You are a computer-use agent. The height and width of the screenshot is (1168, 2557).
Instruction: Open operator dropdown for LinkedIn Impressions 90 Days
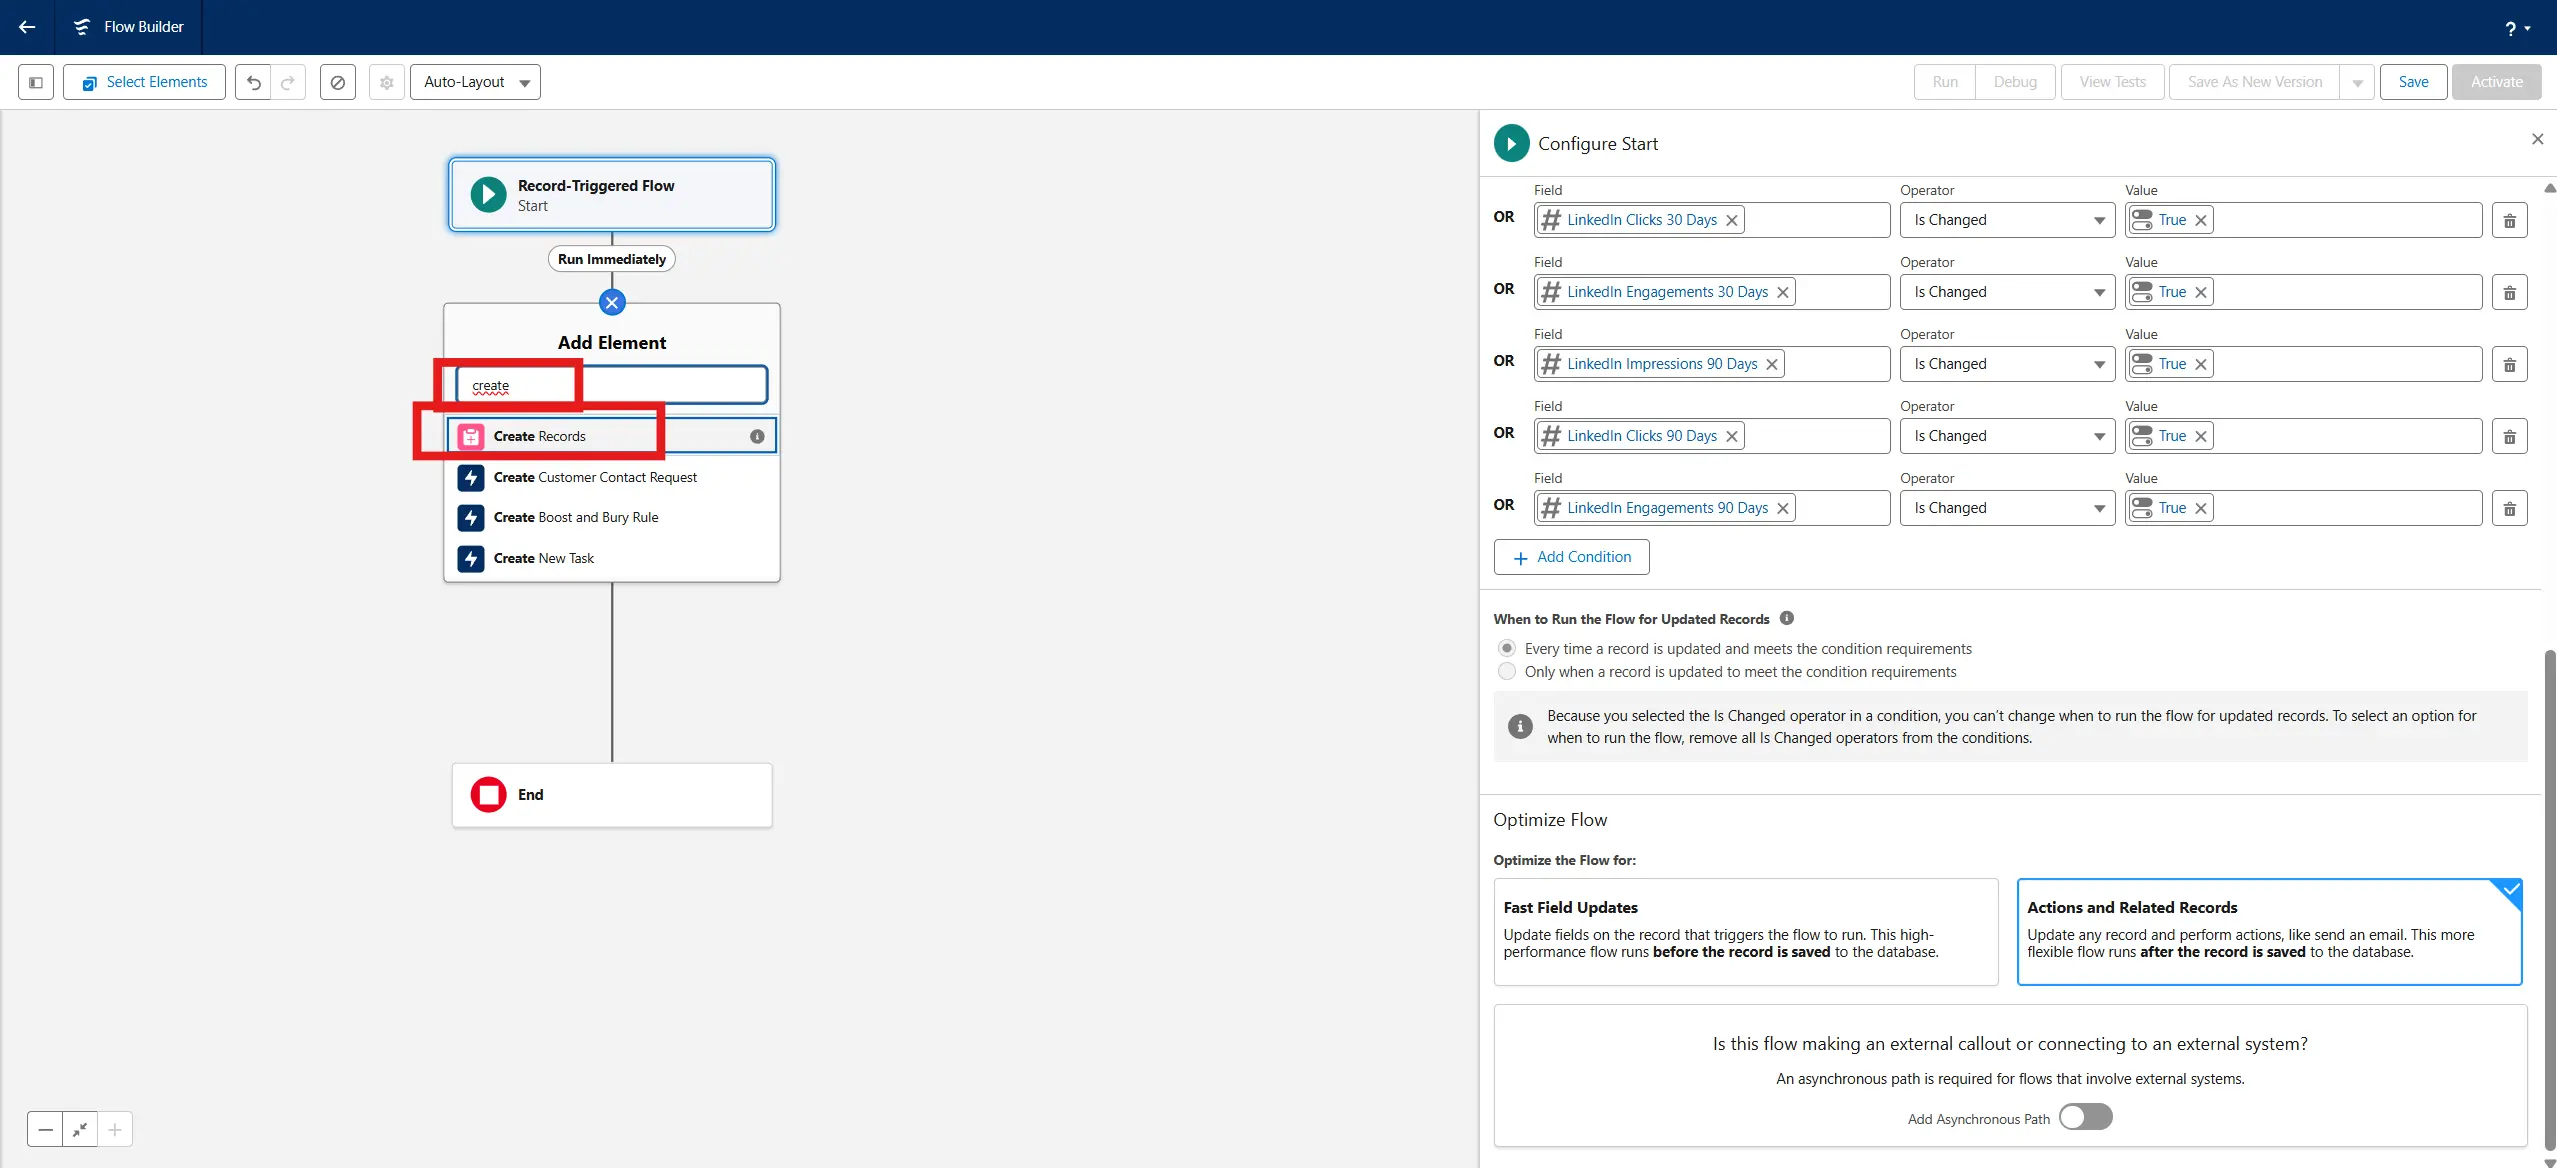click(2007, 364)
